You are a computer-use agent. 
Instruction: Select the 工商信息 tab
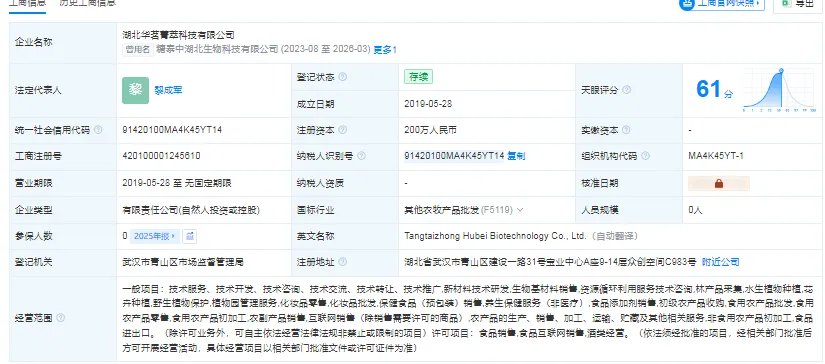[27, 3]
